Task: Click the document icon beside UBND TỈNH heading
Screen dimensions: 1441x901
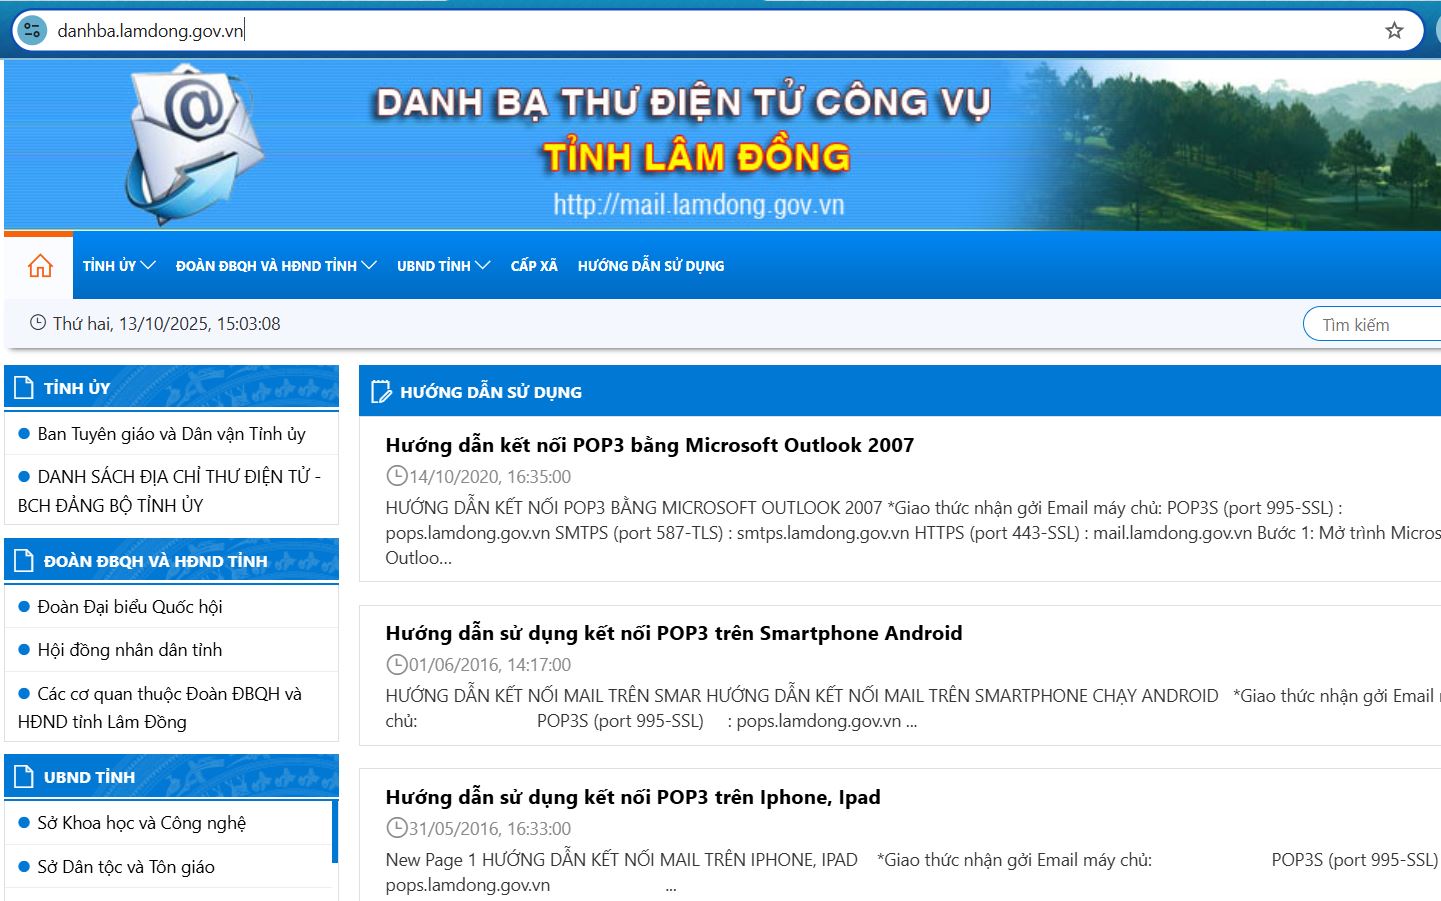Action: coord(25,777)
